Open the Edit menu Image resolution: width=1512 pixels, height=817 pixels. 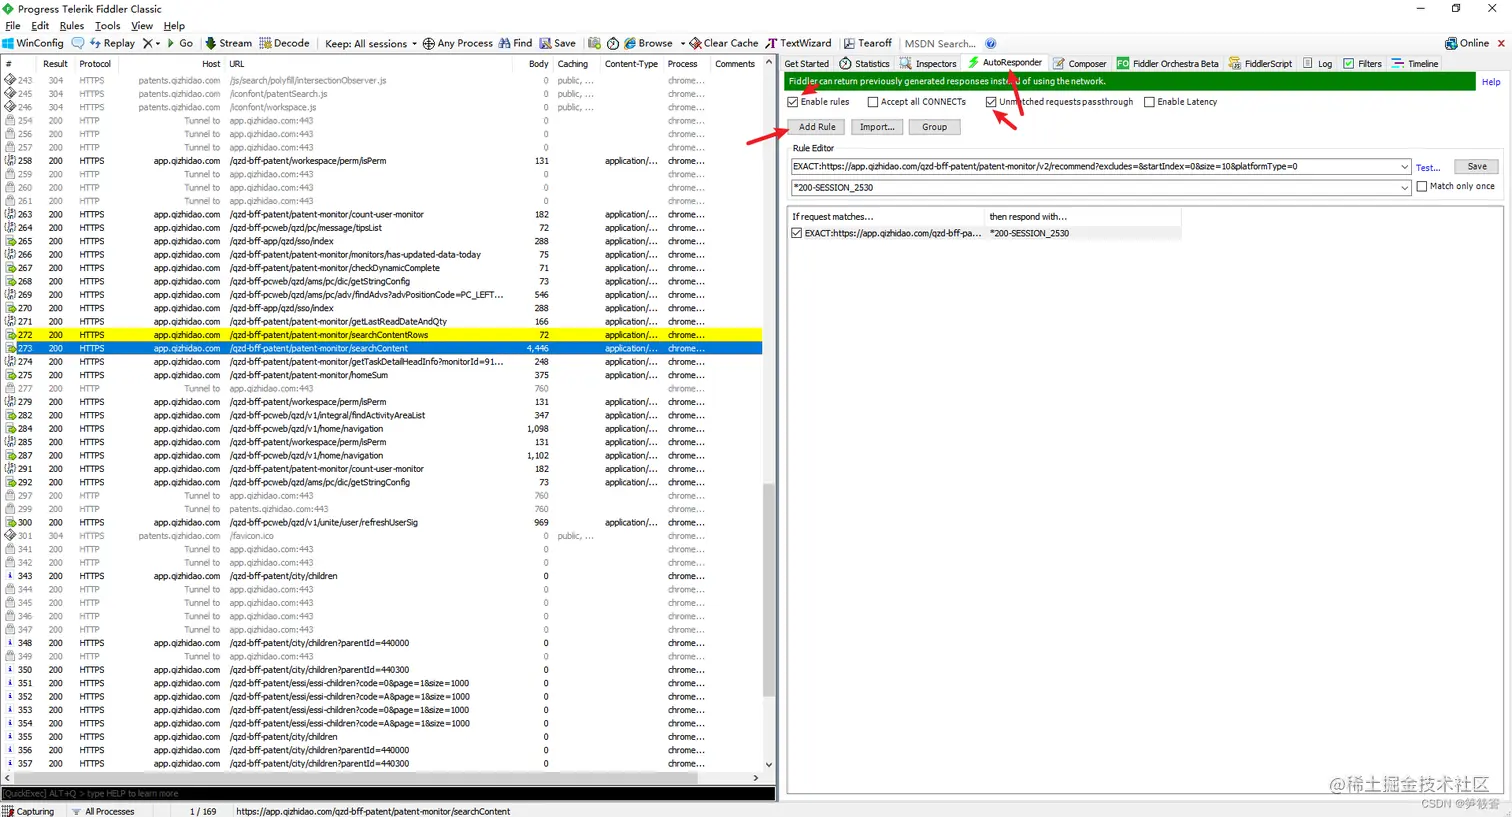click(40, 26)
